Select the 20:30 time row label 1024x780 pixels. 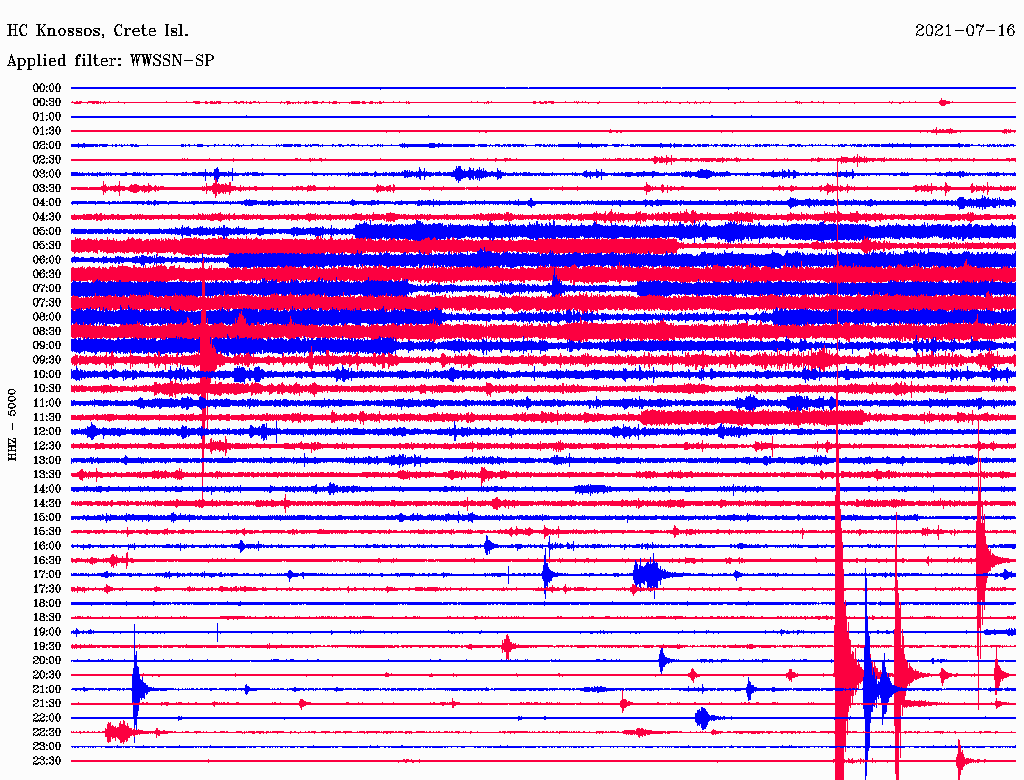pos(46,675)
